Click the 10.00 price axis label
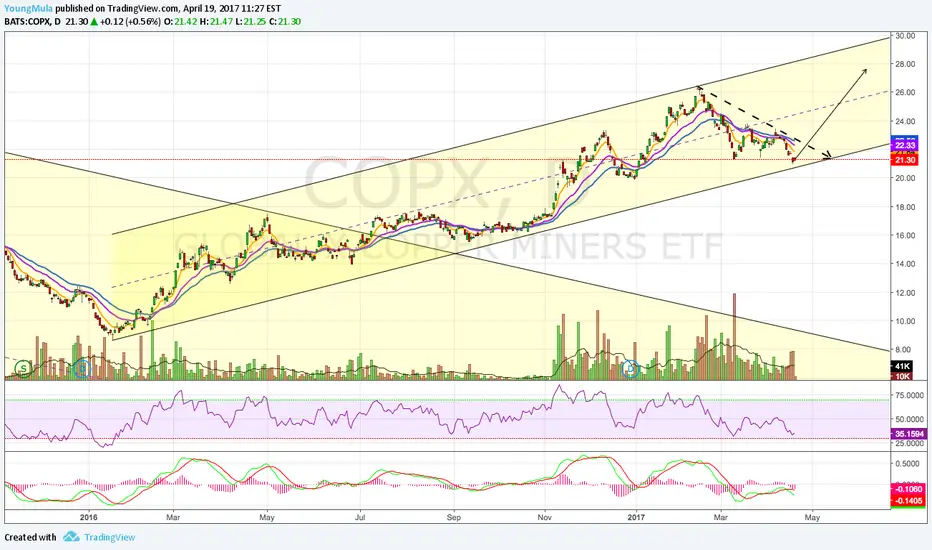The image size is (932, 550). (905, 321)
